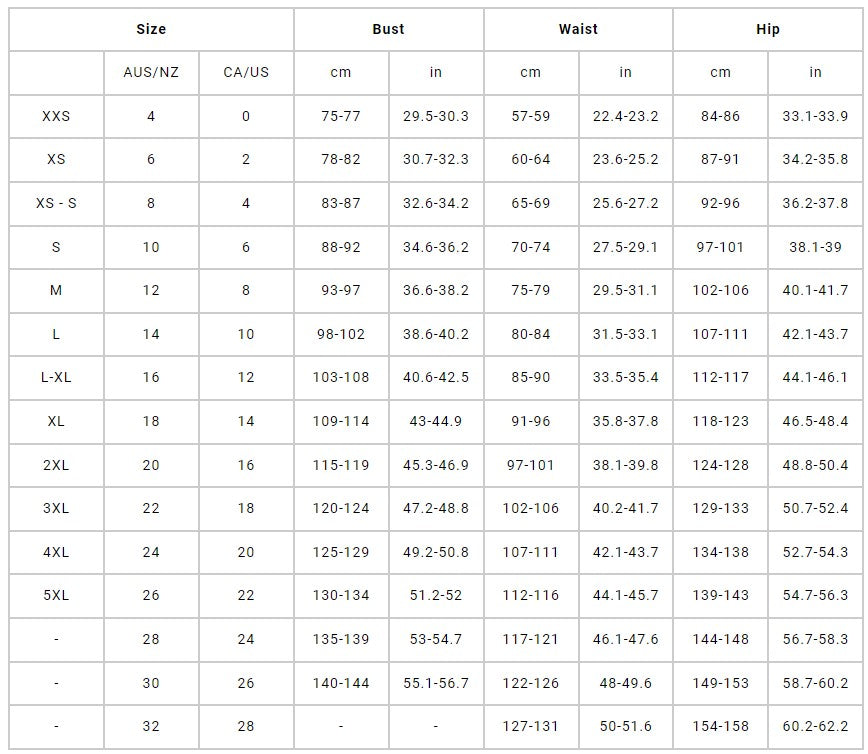
Task: Click bust cm value 140-144
Action: coord(341,683)
